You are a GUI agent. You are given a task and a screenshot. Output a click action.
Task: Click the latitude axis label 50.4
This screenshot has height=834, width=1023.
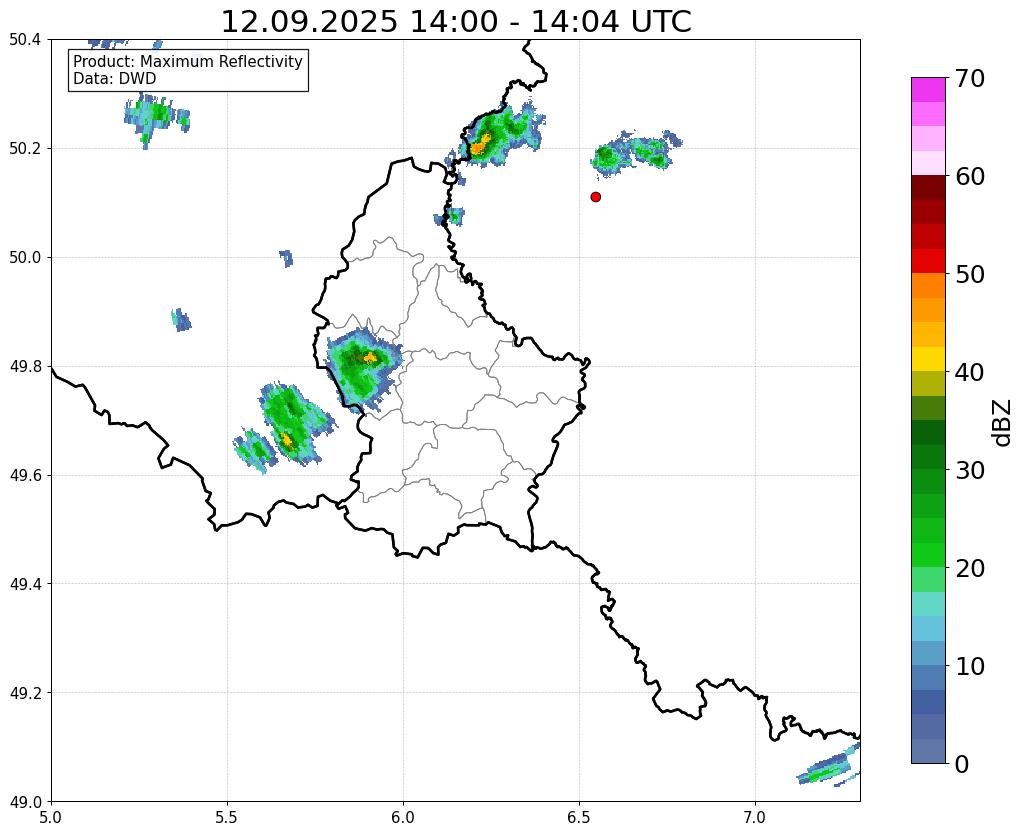25,40
